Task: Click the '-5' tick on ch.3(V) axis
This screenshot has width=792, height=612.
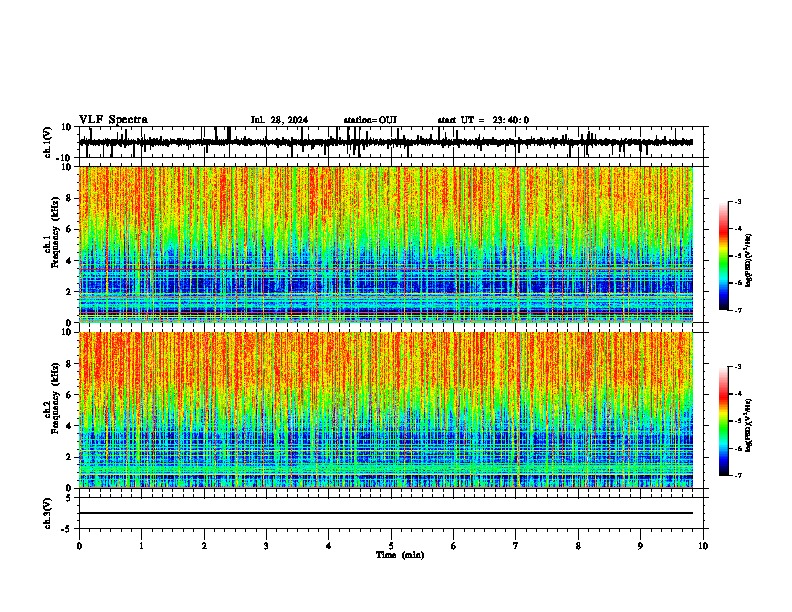Action: tap(67, 529)
